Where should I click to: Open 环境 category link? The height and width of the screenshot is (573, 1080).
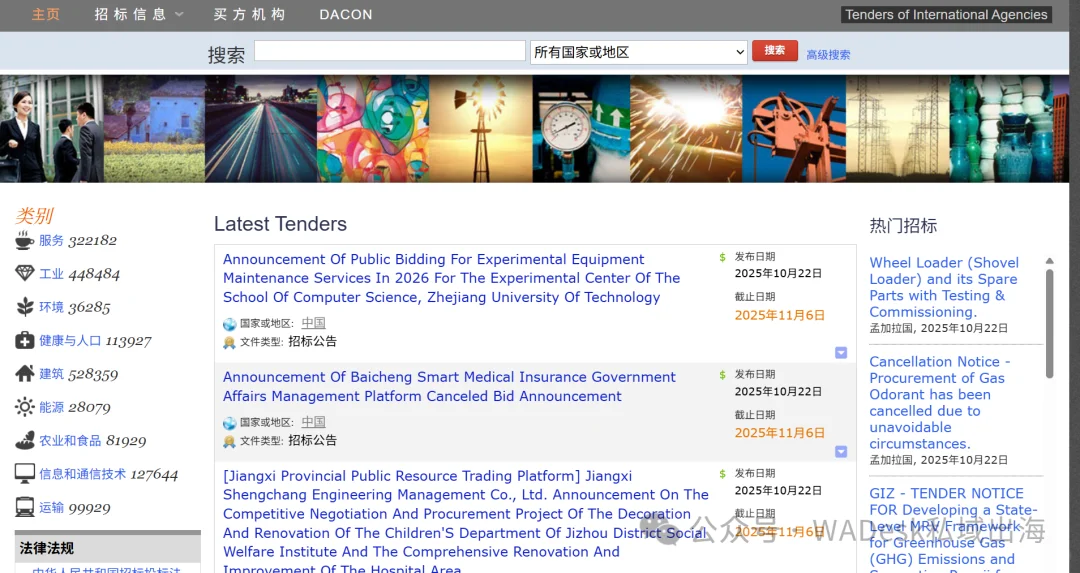pos(51,307)
